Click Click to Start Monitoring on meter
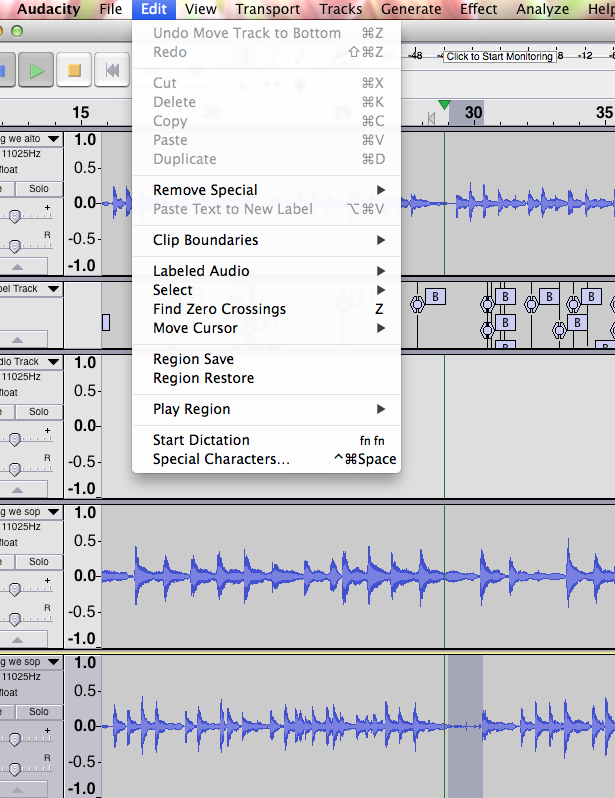Viewport: 615px width, 798px height. click(x=499, y=57)
